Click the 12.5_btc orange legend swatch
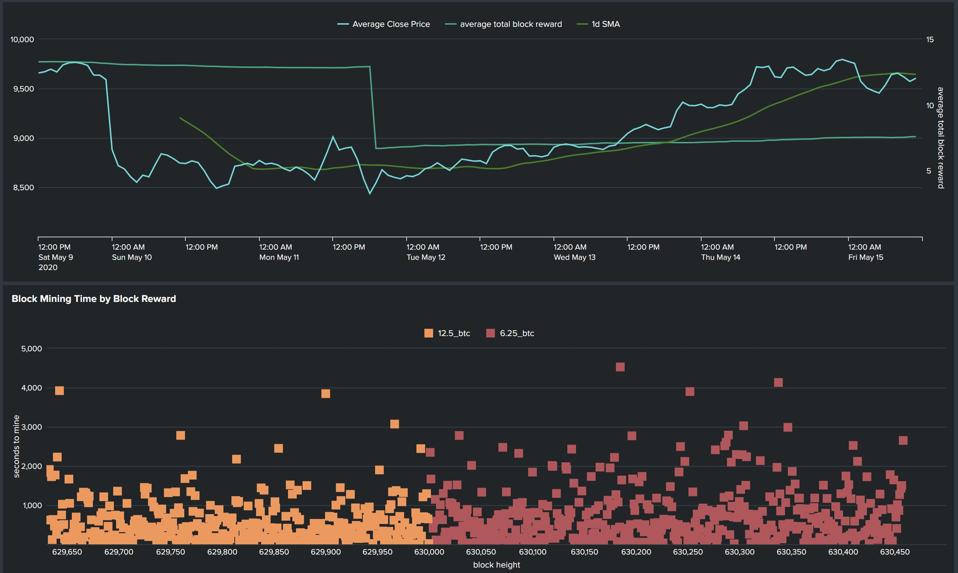This screenshot has width=958, height=573. point(428,333)
